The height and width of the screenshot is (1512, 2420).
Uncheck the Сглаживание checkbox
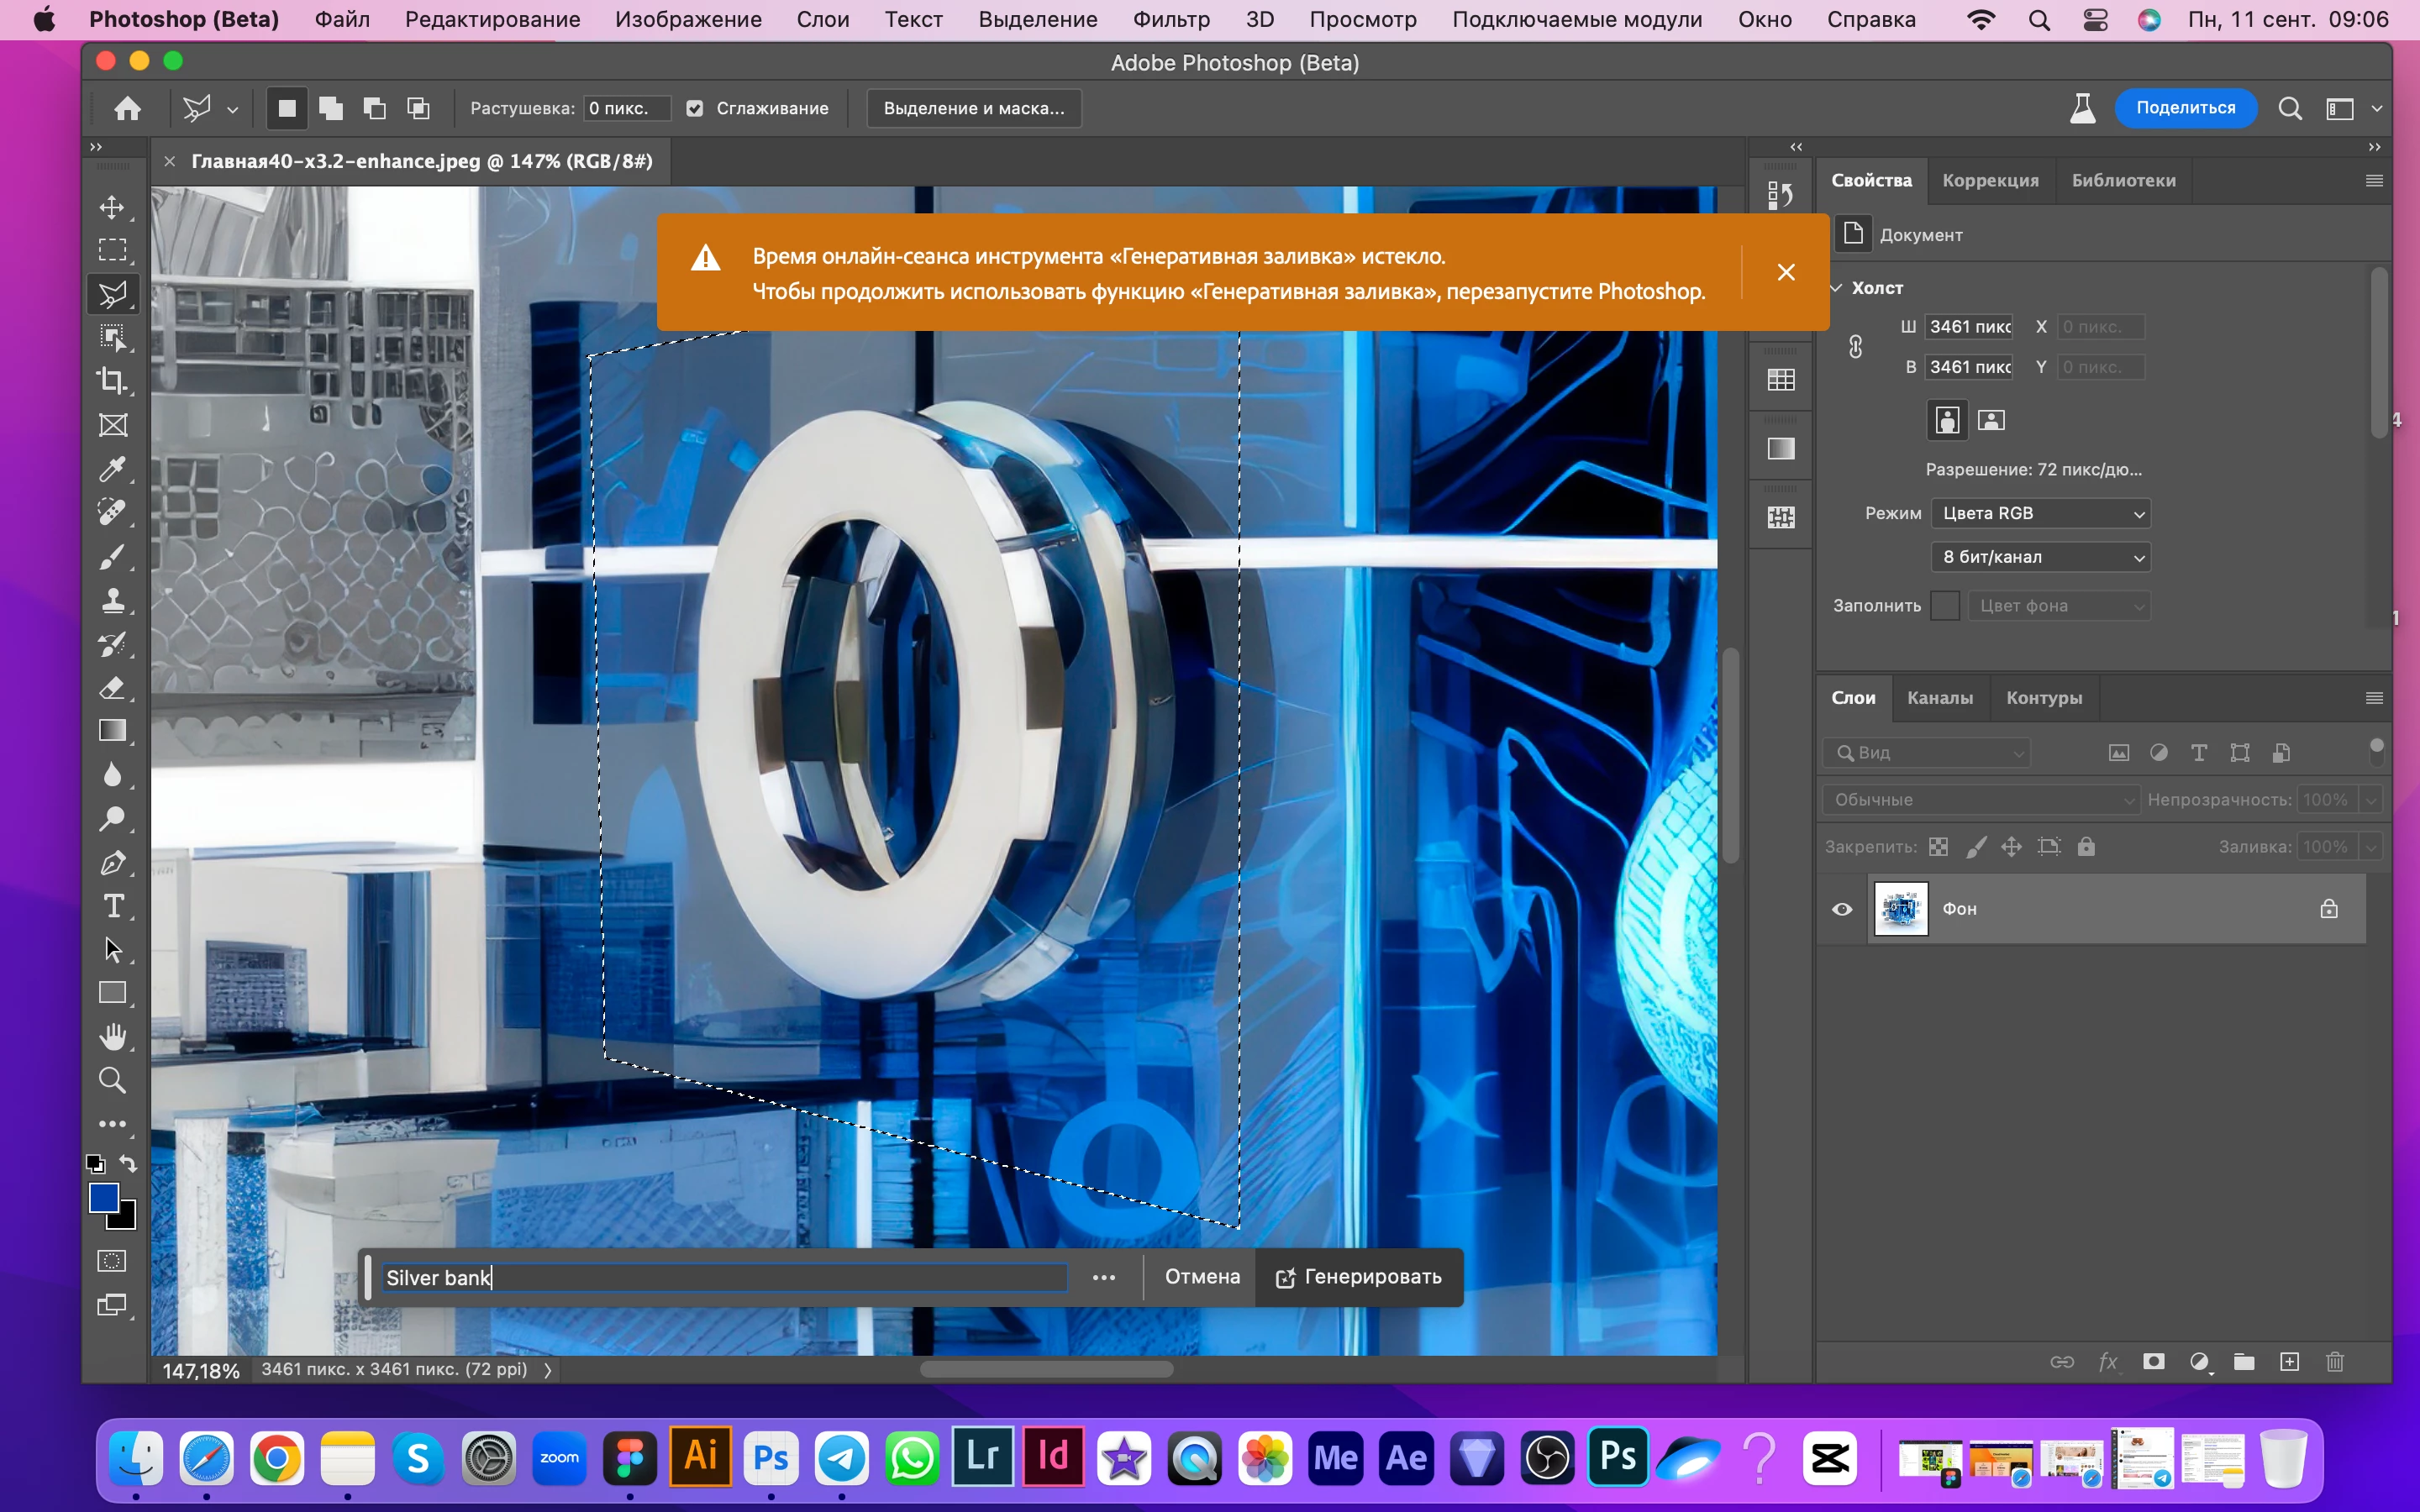coord(695,108)
